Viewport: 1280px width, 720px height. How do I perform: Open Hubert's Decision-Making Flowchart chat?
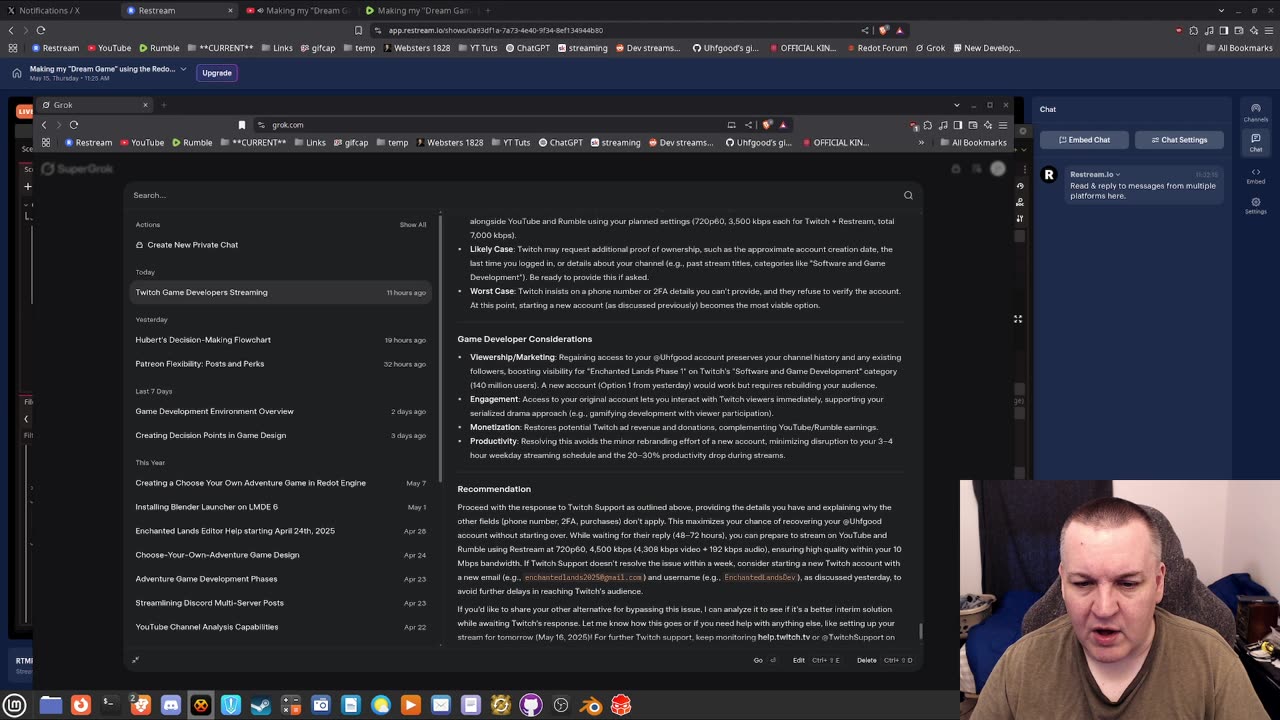tap(281, 340)
